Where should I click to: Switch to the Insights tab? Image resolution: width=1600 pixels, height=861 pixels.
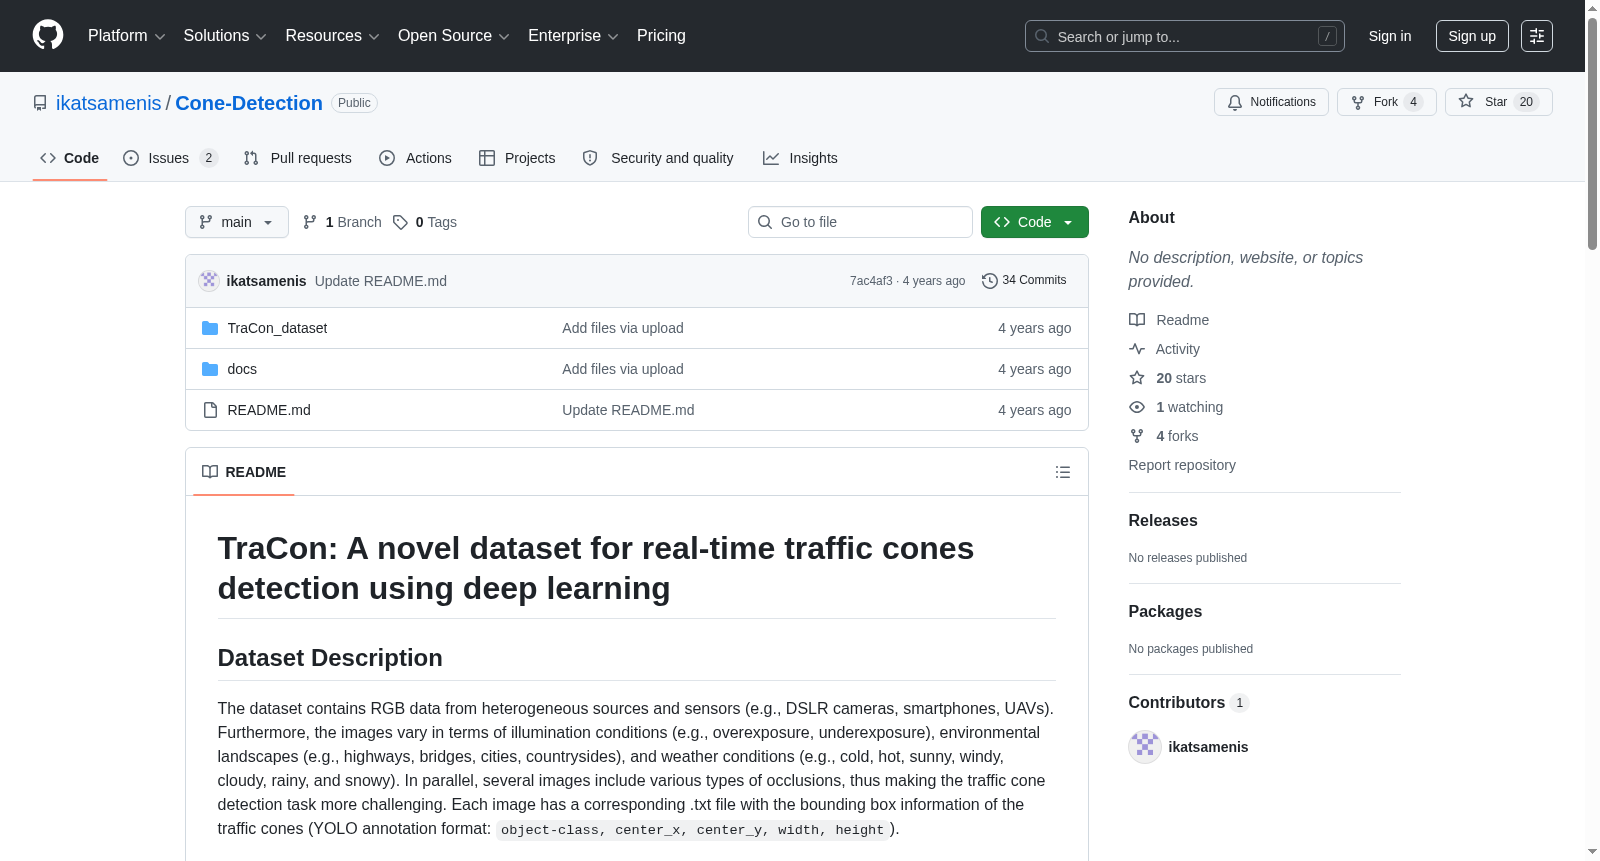800,158
